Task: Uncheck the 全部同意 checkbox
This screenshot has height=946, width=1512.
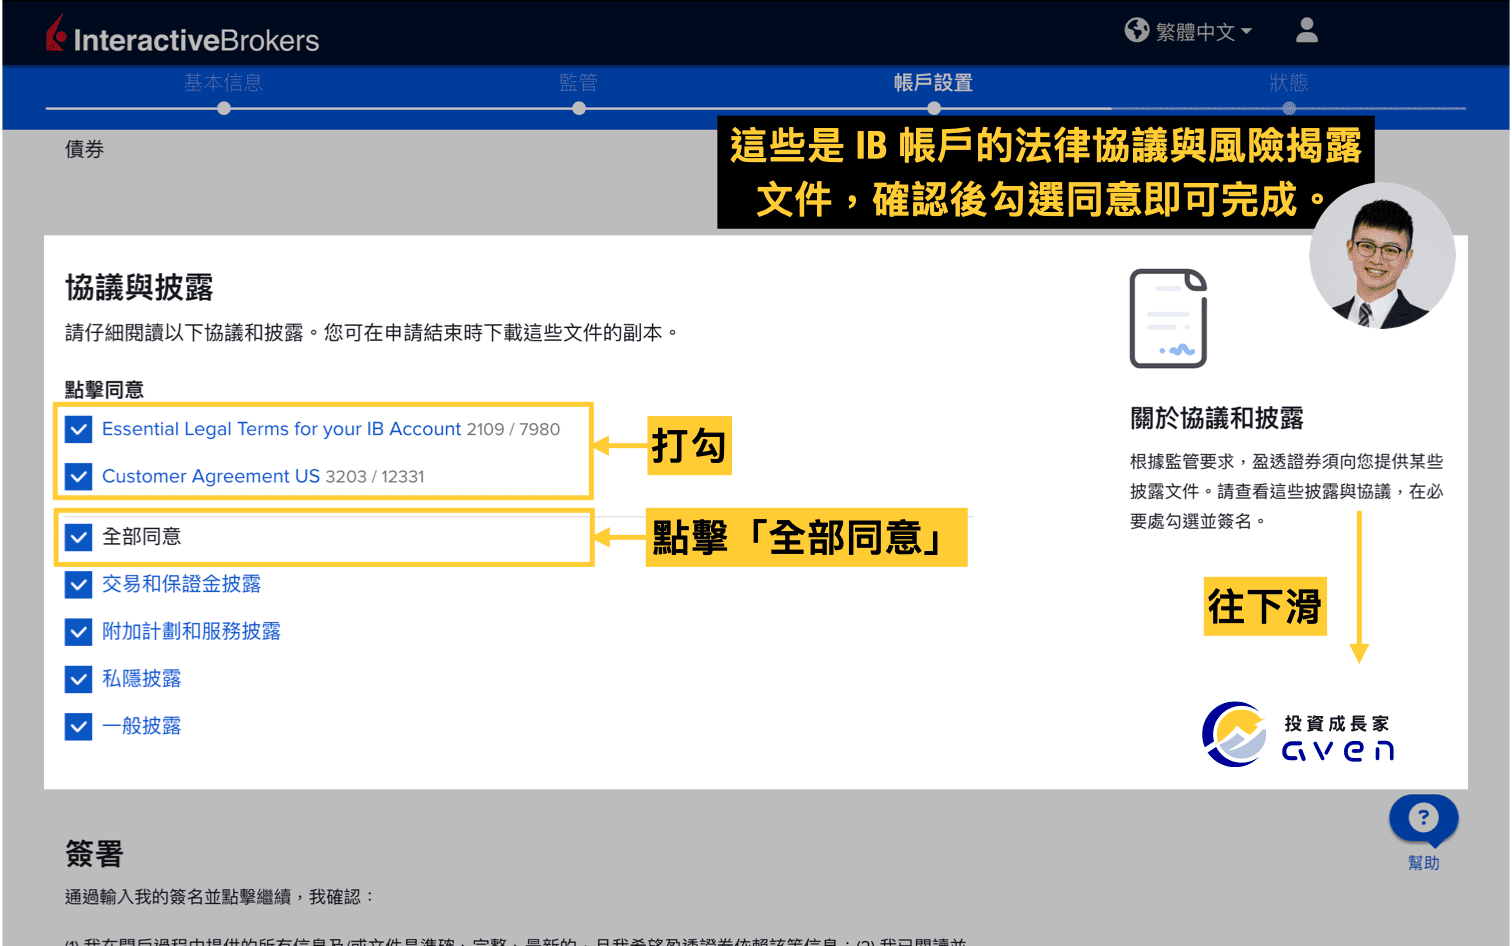Action: pyautogui.click(x=78, y=537)
